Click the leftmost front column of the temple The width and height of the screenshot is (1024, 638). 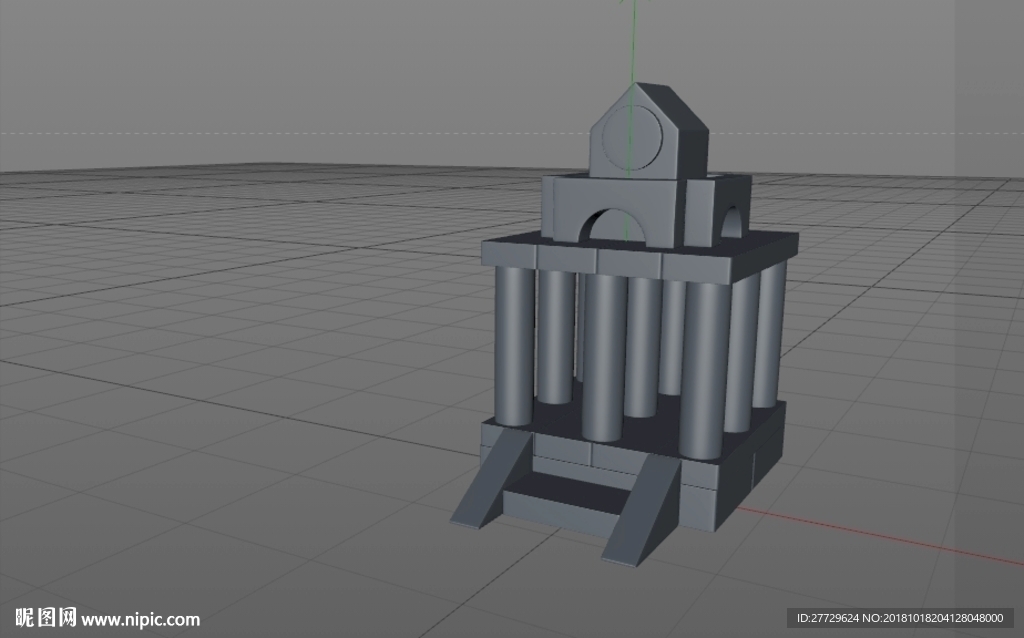click(x=514, y=346)
